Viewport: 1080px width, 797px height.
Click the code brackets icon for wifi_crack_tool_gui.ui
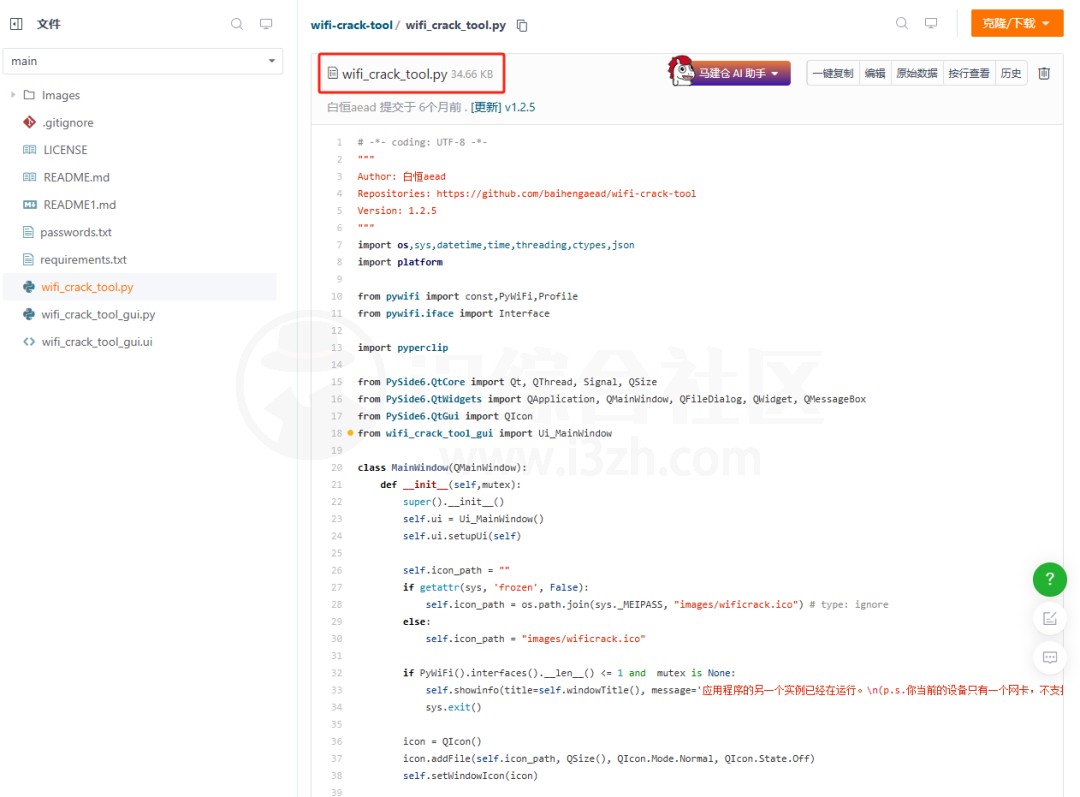point(29,342)
